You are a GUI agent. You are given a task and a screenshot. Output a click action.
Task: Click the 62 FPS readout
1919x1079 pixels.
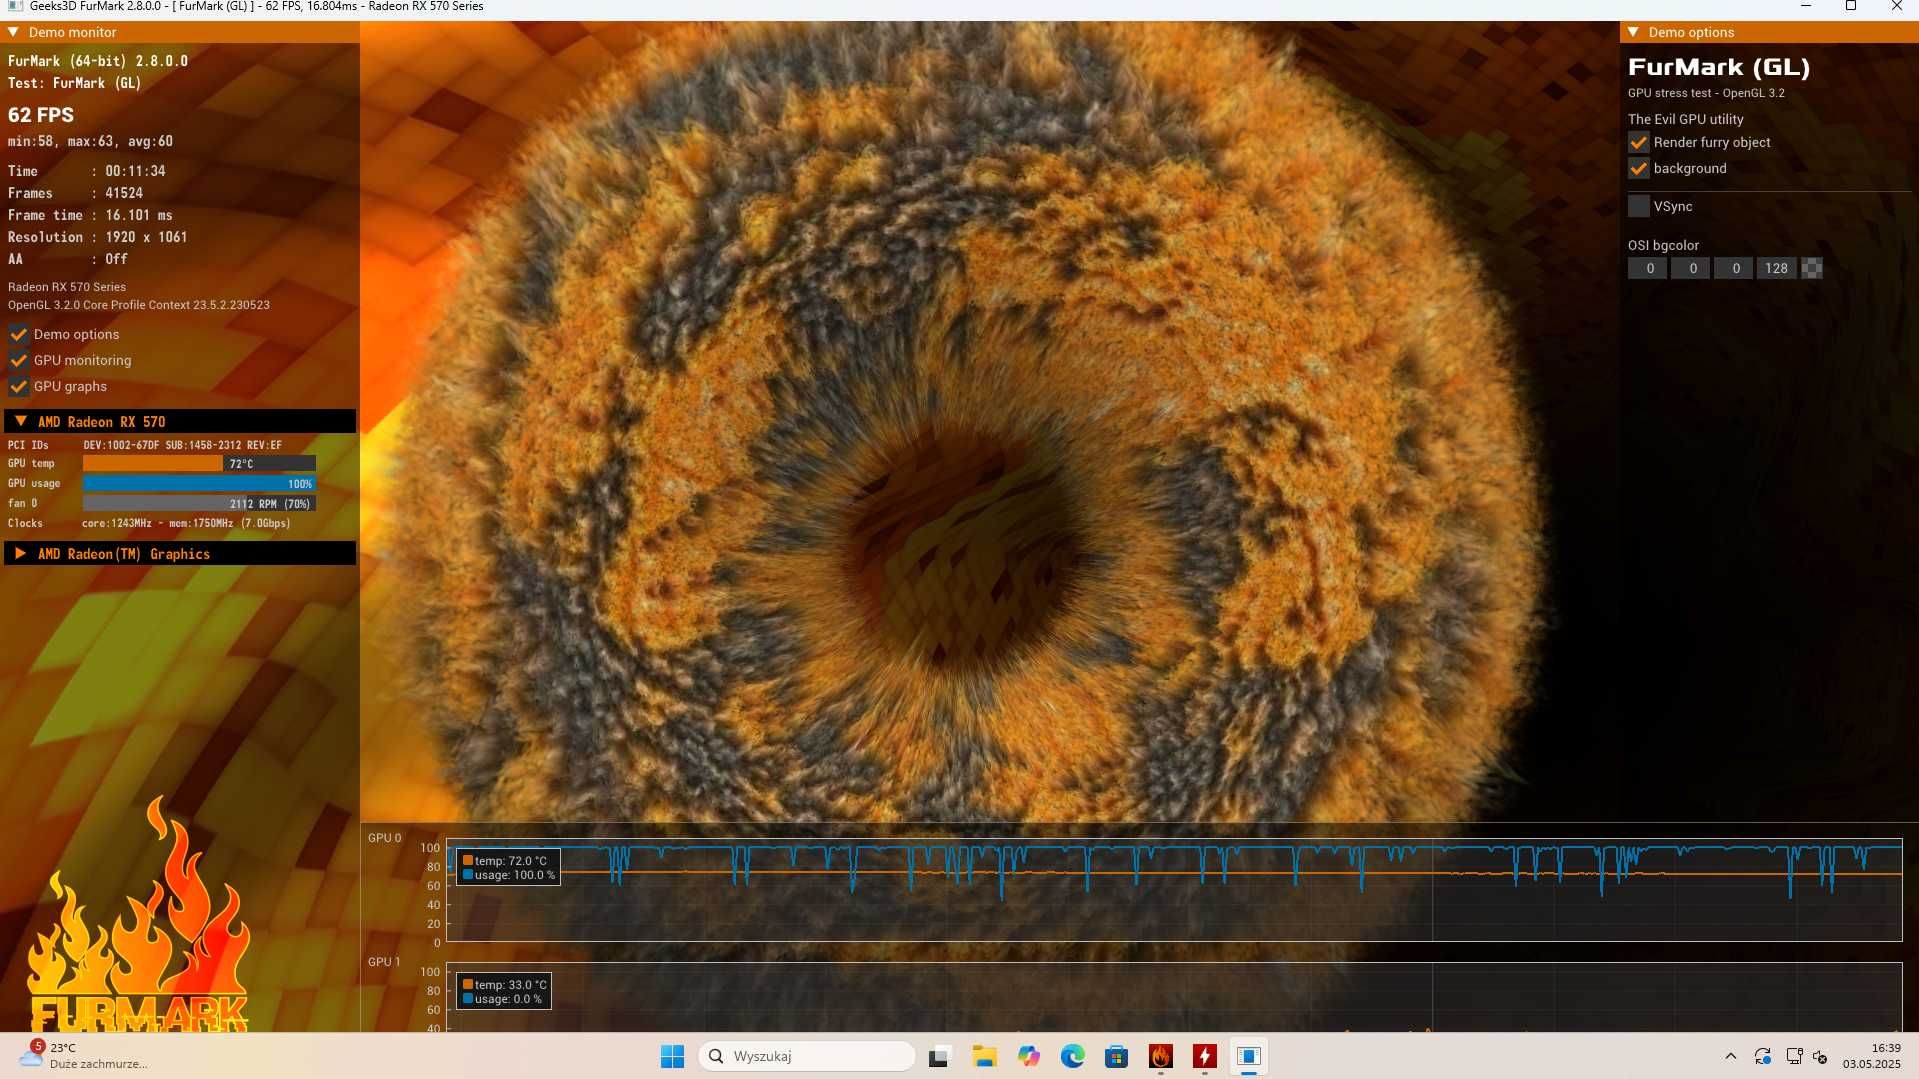(x=41, y=115)
